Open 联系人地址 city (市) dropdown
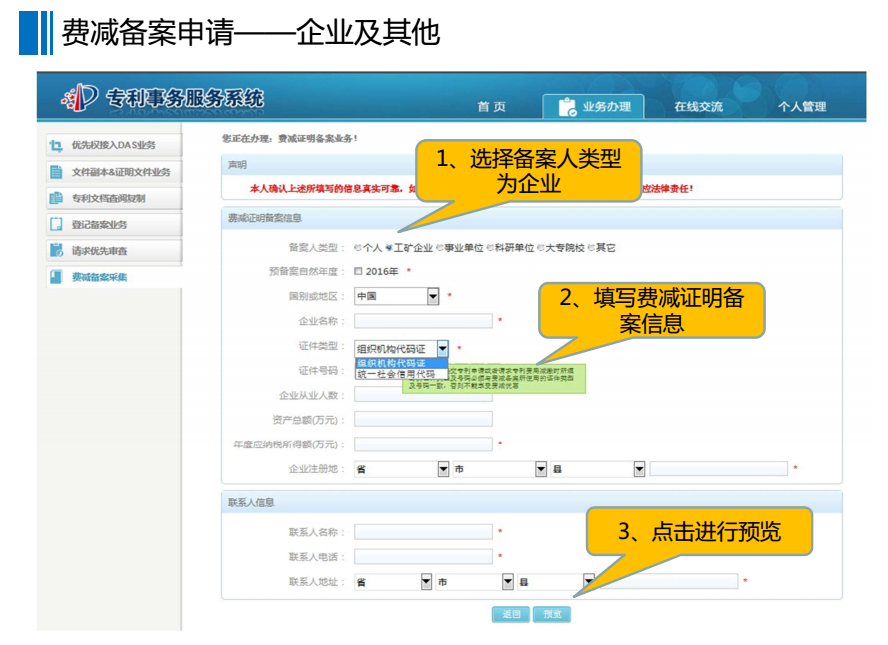This screenshot has height=645, width=888. 475,582
